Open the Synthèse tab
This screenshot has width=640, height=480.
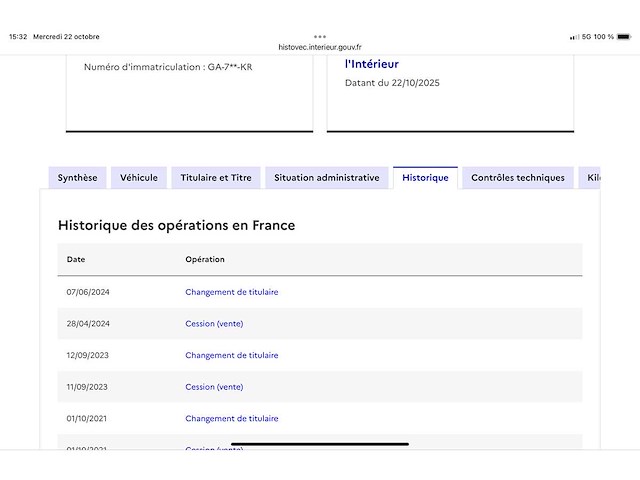(77, 178)
